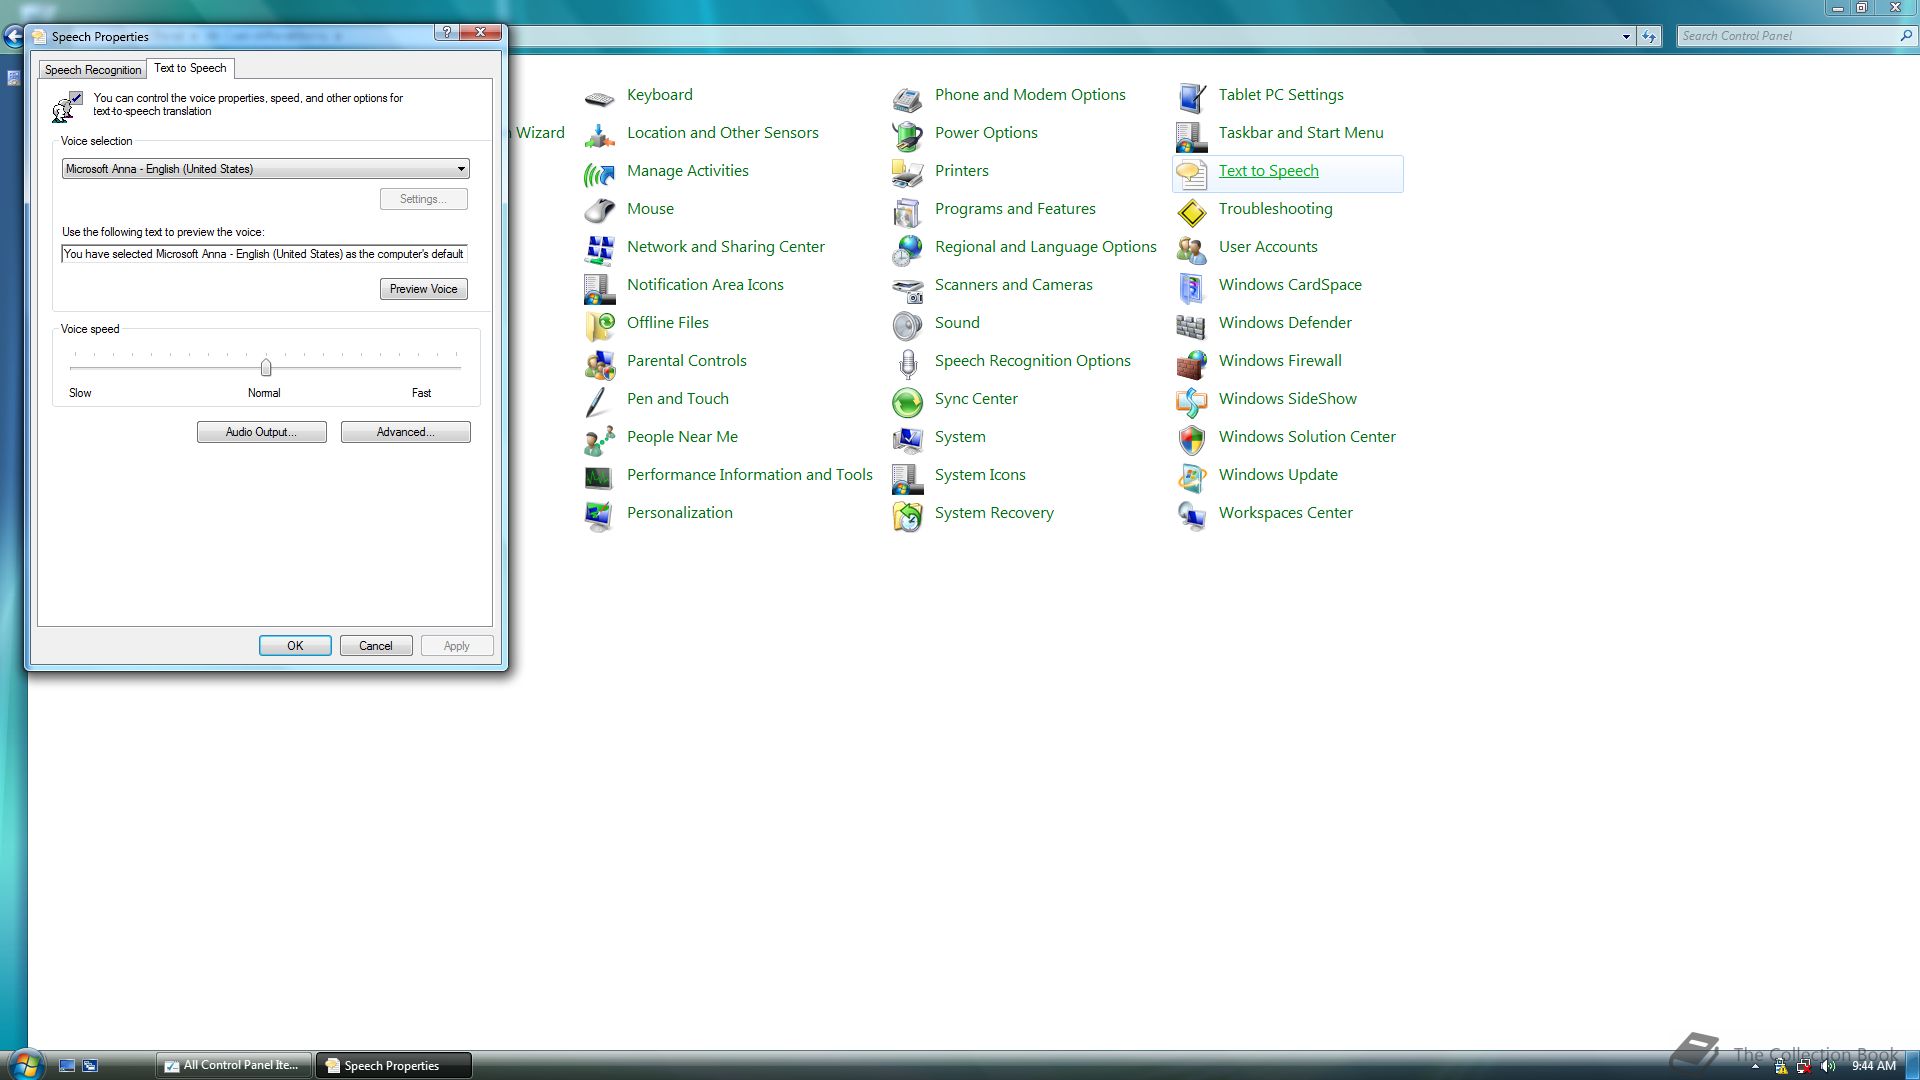The height and width of the screenshot is (1080, 1920).
Task: Click the Speech Properties help question mark
Action: (446, 32)
